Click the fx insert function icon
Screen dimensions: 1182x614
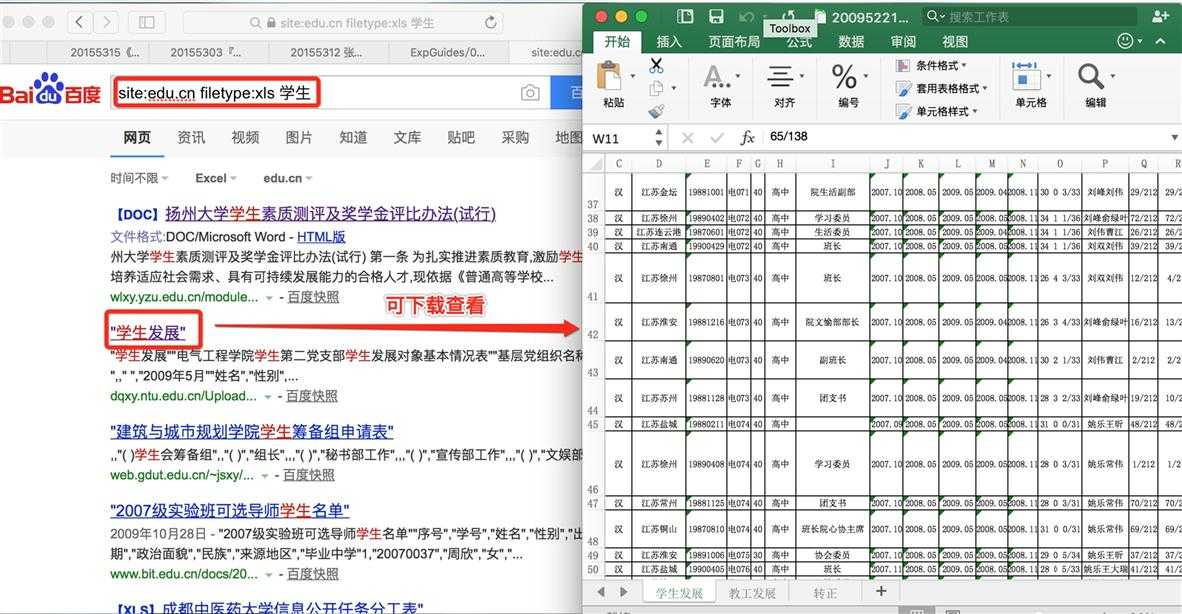point(747,137)
